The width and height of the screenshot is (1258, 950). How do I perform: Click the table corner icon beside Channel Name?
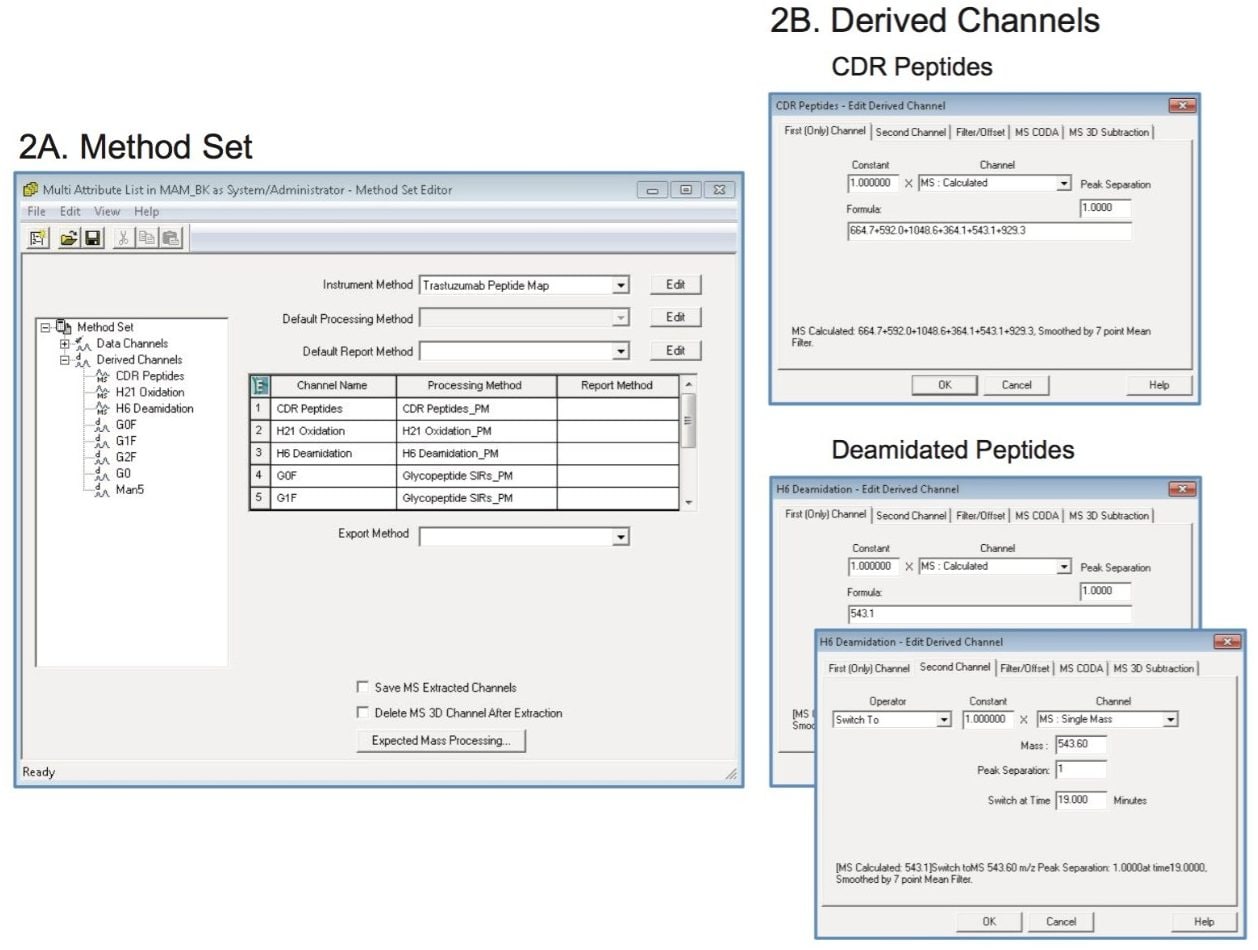259,386
